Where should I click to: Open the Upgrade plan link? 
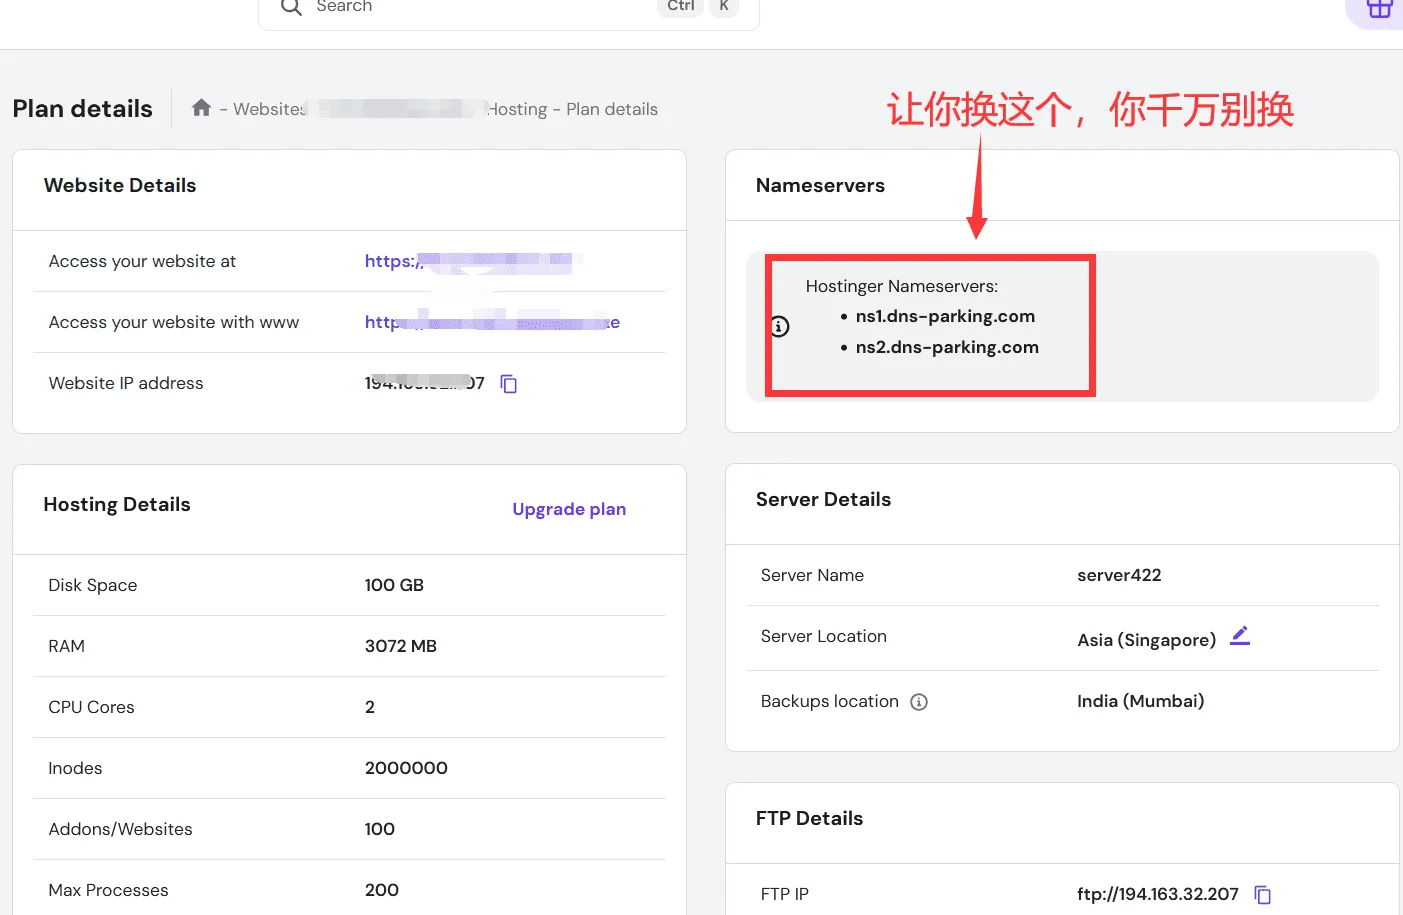coord(569,509)
